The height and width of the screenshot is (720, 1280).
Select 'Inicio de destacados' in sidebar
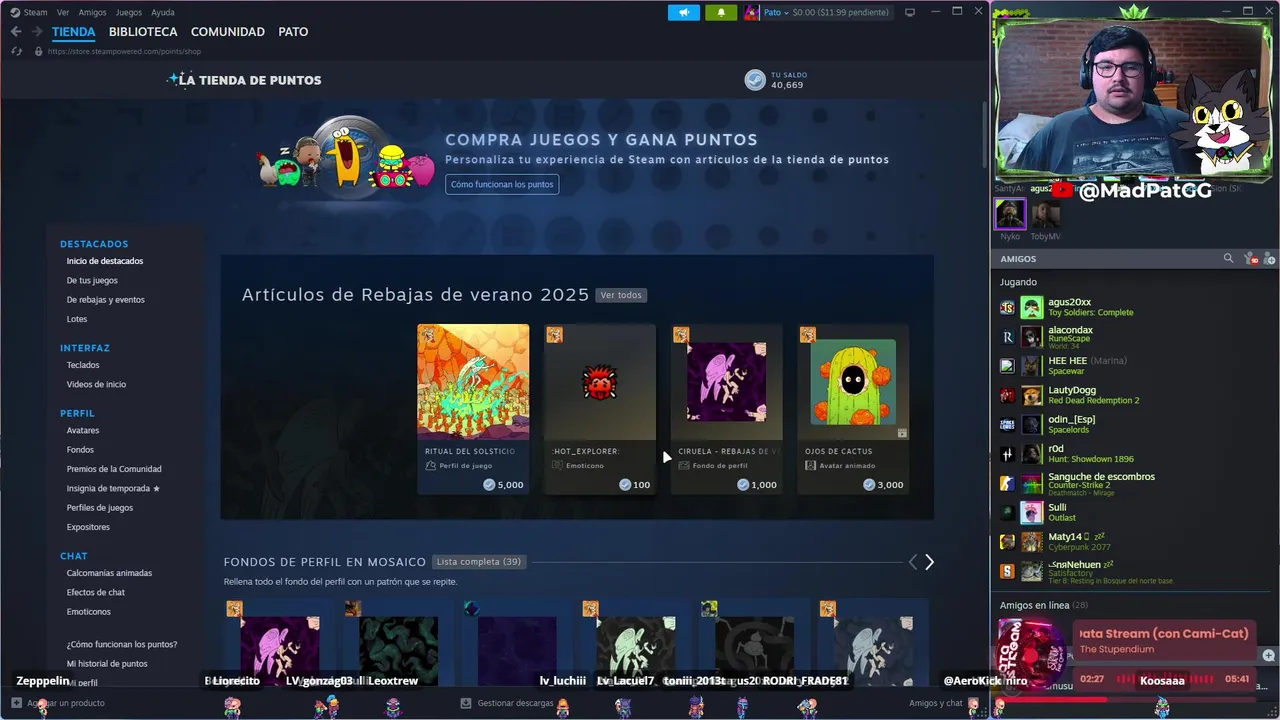coord(105,261)
